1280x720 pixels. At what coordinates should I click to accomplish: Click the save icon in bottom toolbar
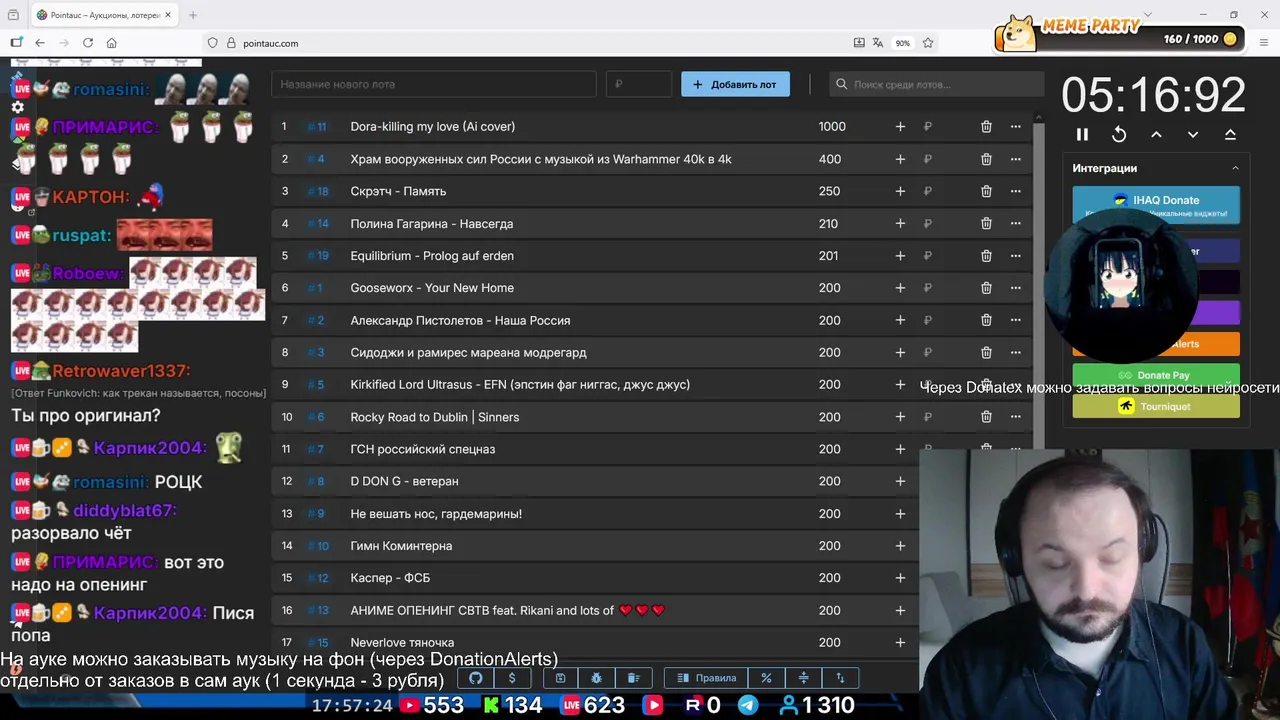pyautogui.click(x=561, y=678)
